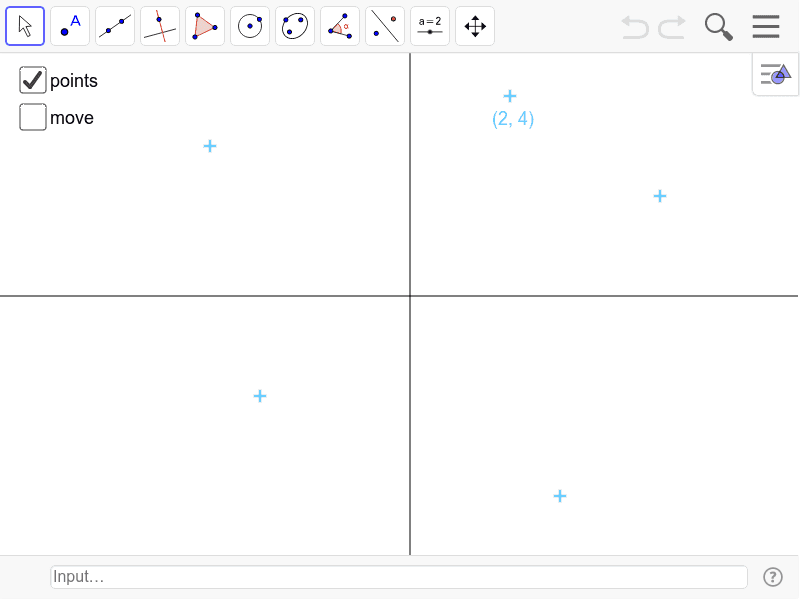Select the Polygon tool
Image resolution: width=800 pixels, height=600 pixels.
205,26
